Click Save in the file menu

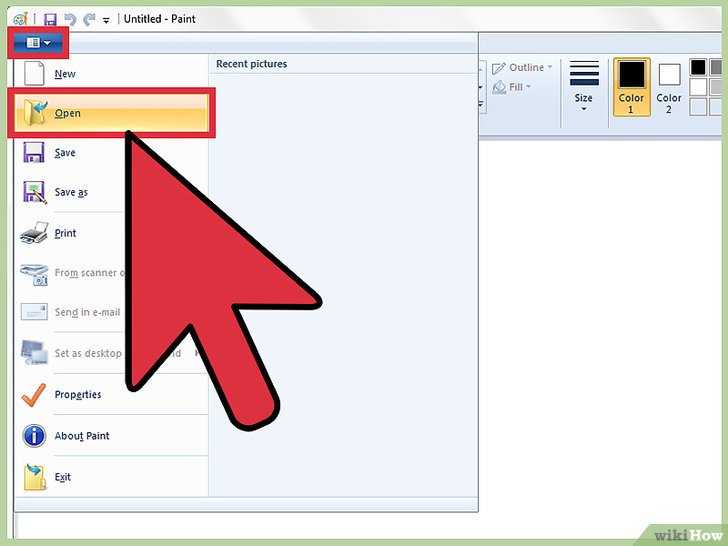coord(111,153)
